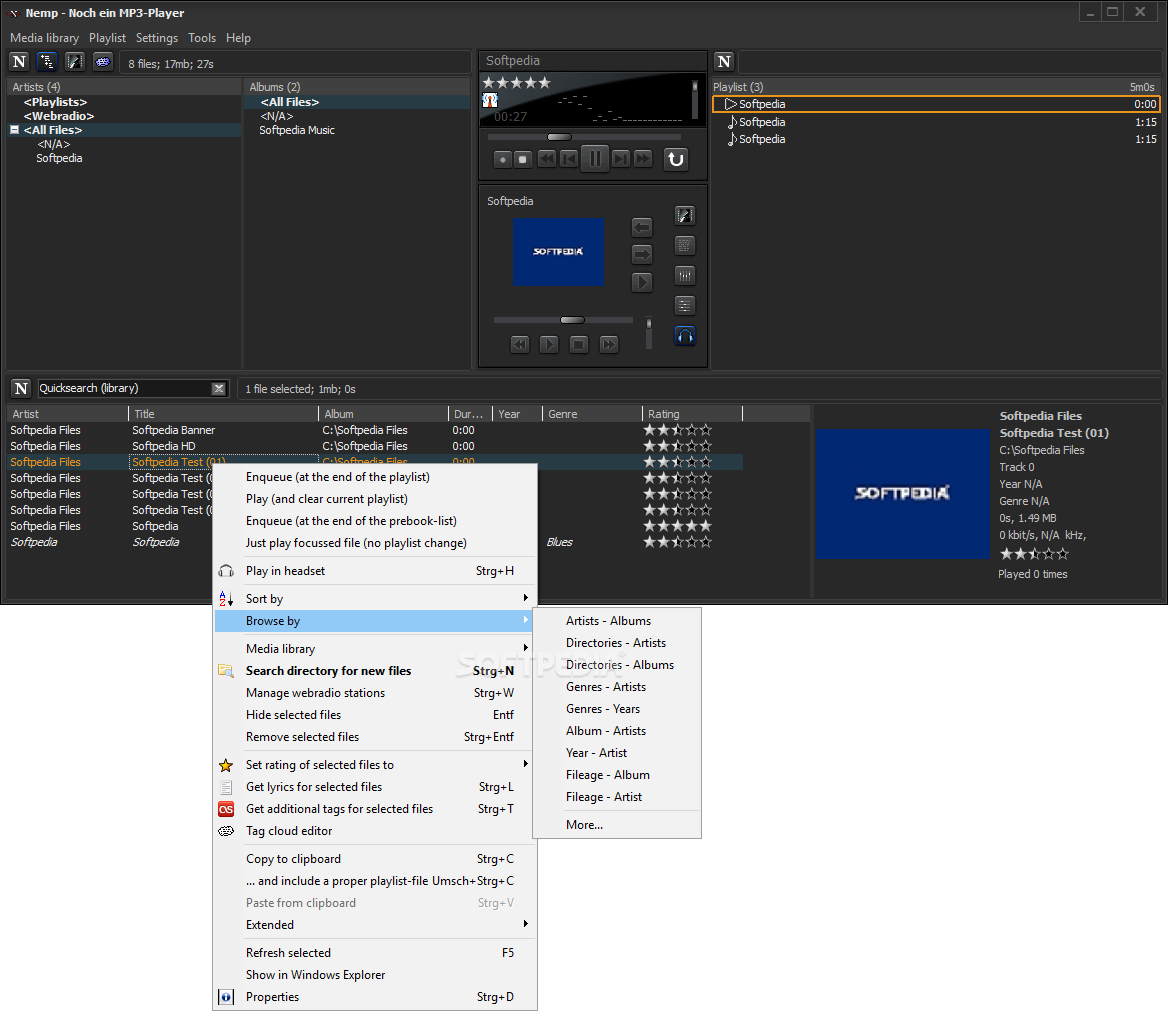This screenshot has width=1168, height=1011.
Task: Switch to classic tree browse mode icon
Action: (47, 62)
